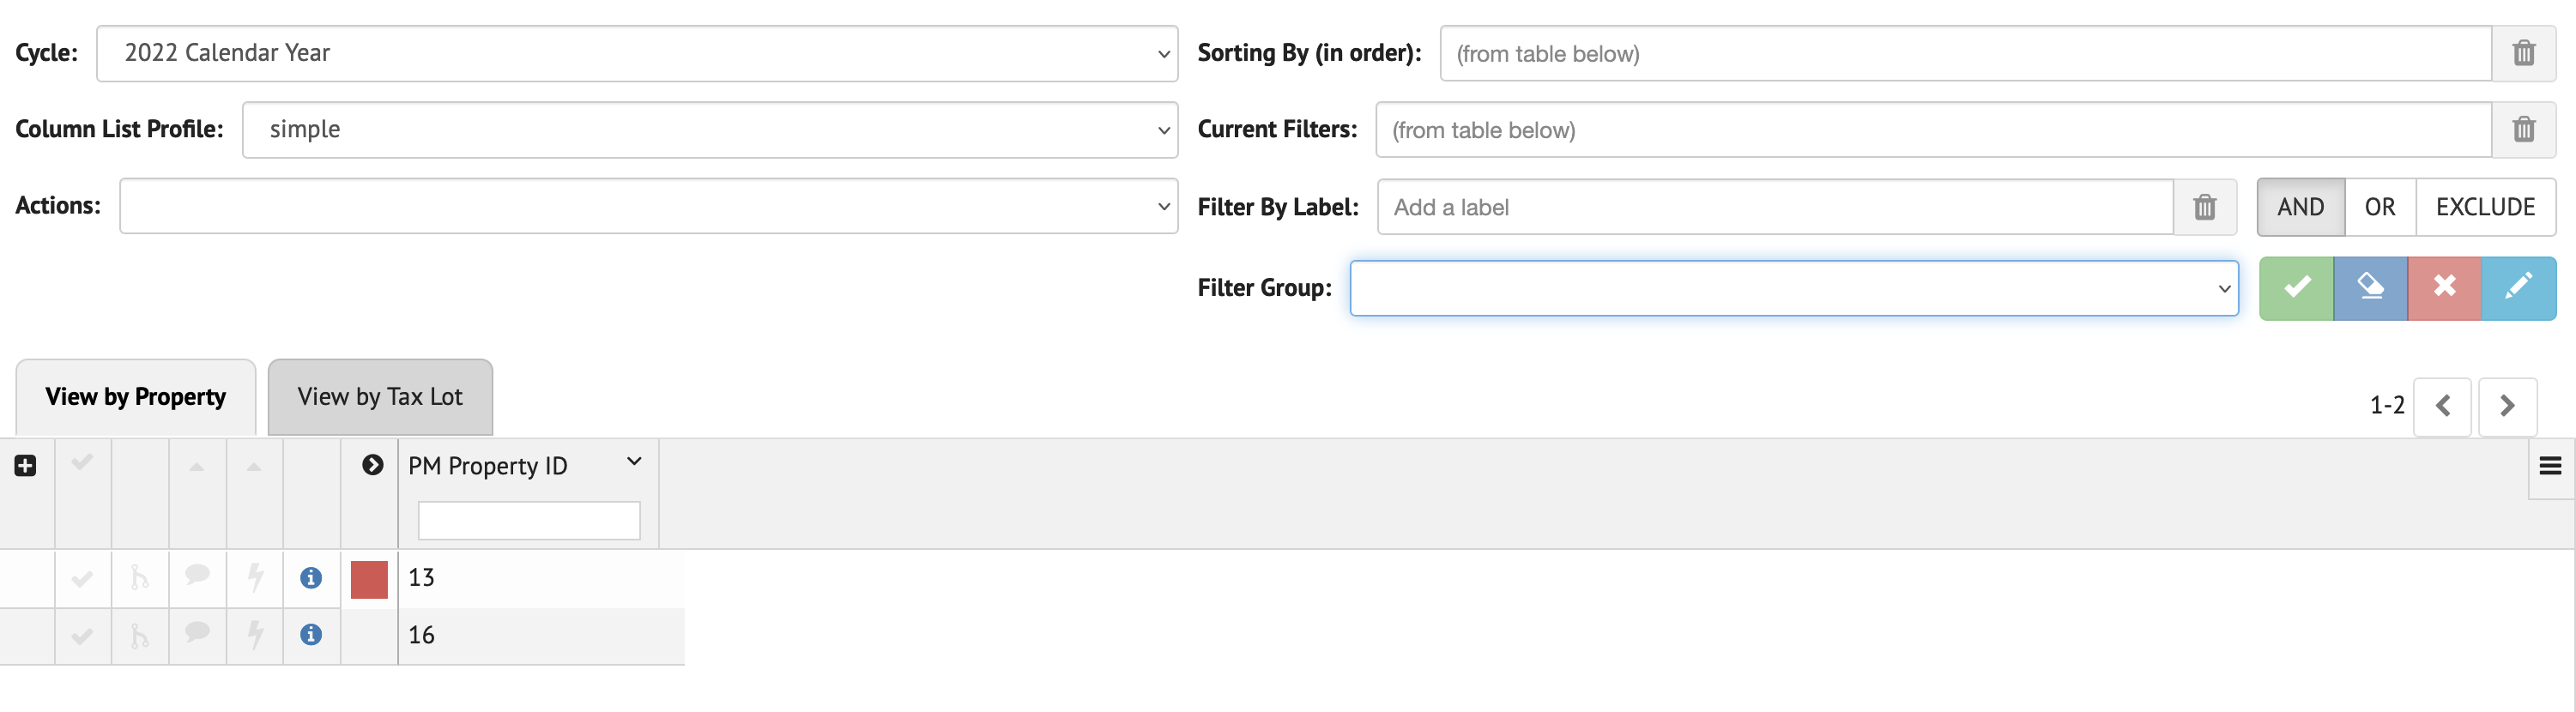Viewport: 2576px width, 712px height.
Task: Open the Cycle dropdown
Action: (x=637, y=53)
